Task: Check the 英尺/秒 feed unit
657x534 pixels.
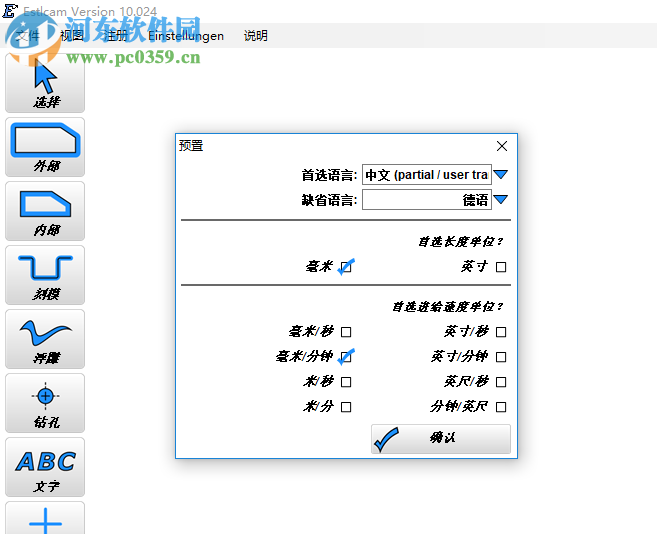Action: [501, 382]
